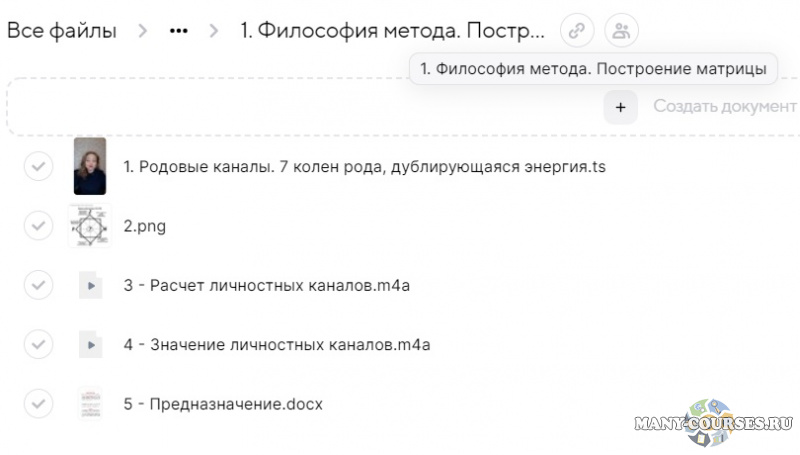Mark the checkbox for 5 - Предназначение.docx
800x455 pixels.
38,404
